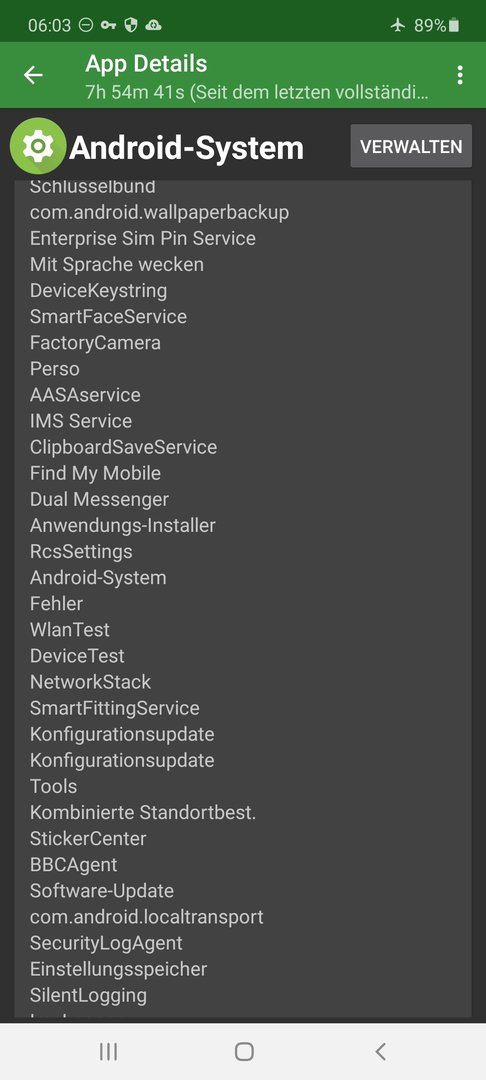Select the Anwendungs-Installer entry
Image resolution: width=486 pixels, height=1080 pixels.
click(123, 526)
